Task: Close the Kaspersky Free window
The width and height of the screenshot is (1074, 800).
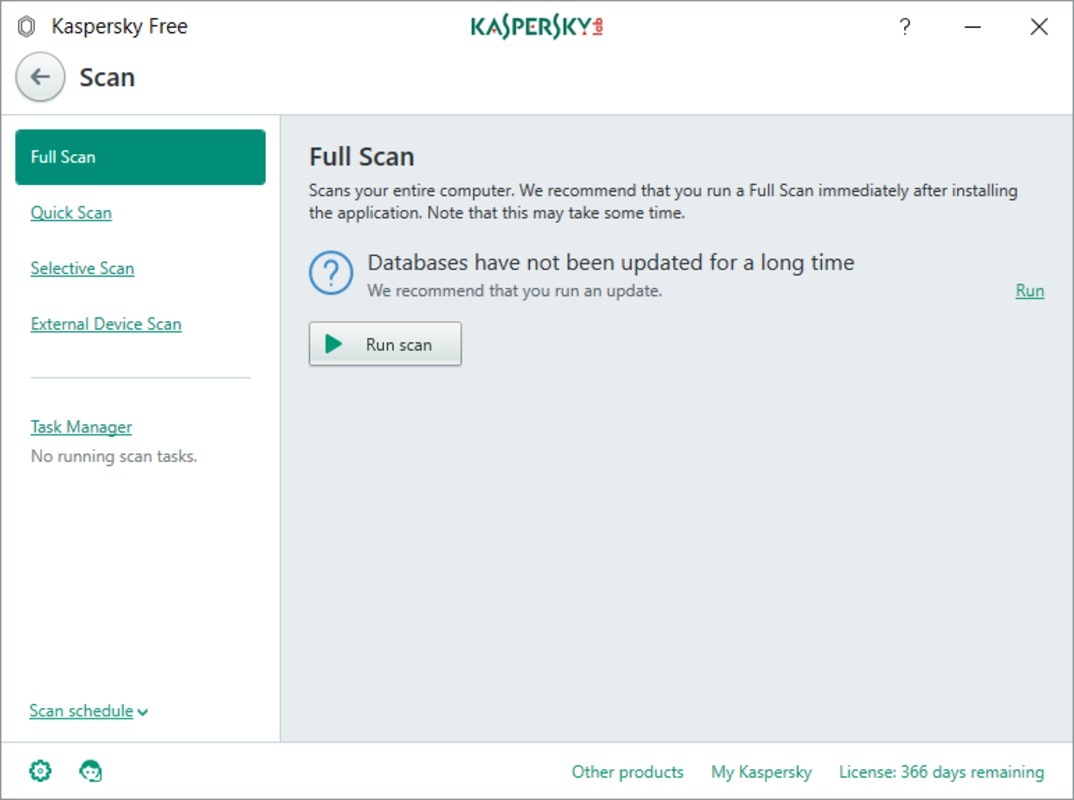Action: (1039, 27)
